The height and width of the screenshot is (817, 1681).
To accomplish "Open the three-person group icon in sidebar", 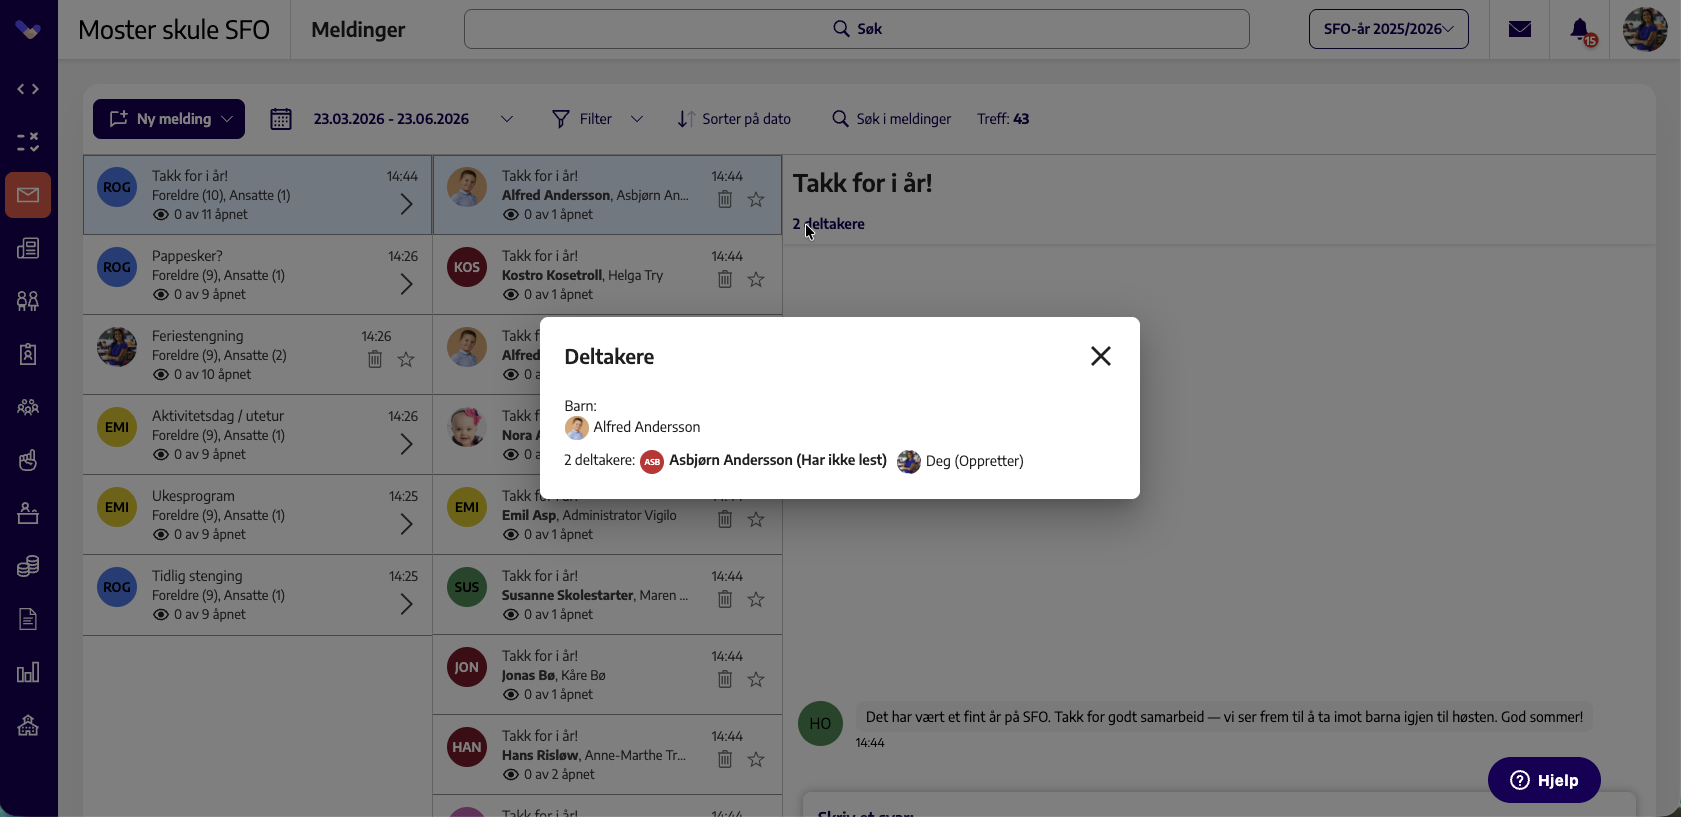I will [x=28, y=407].
